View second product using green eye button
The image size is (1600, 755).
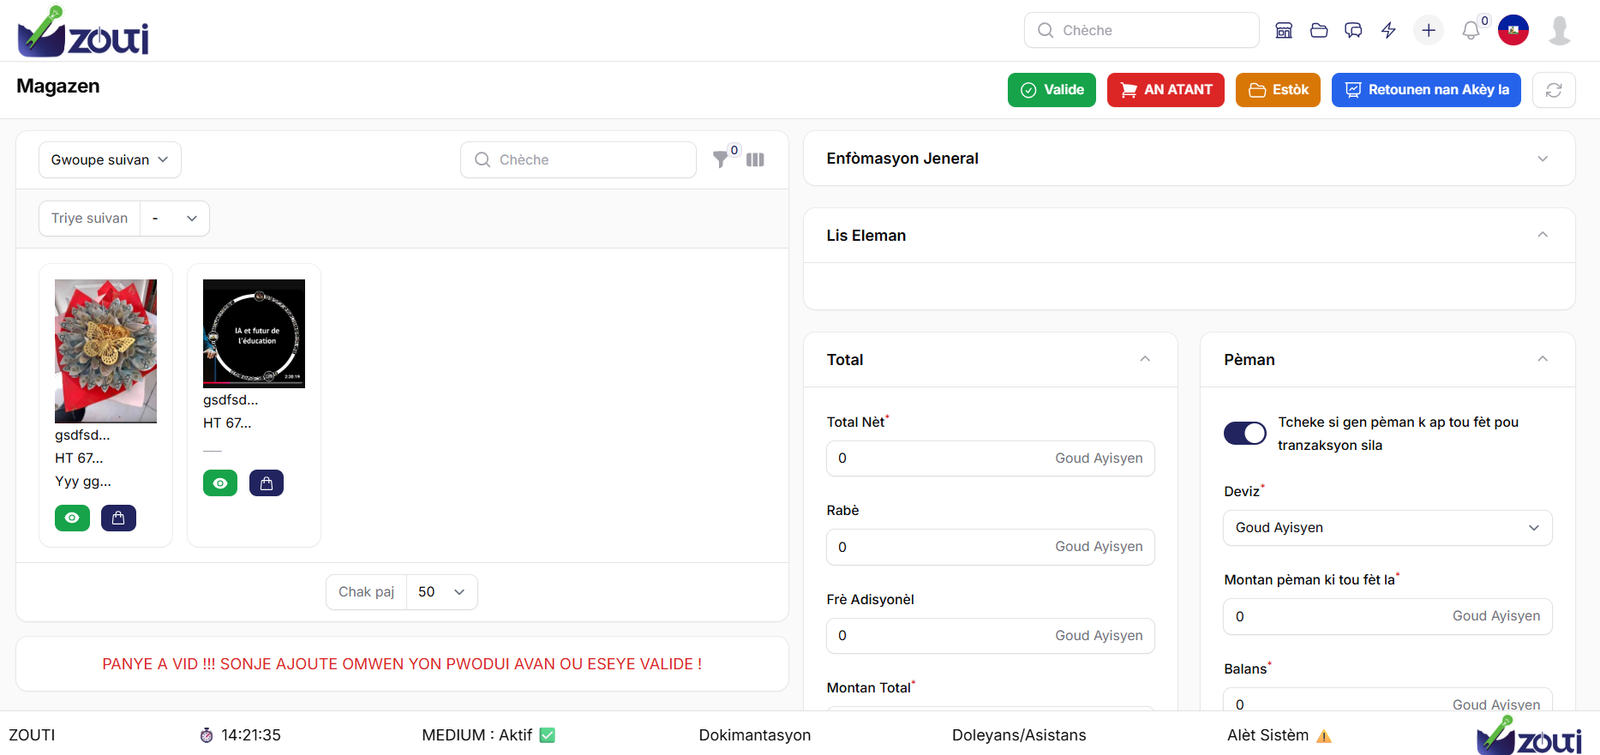(220, 483)
